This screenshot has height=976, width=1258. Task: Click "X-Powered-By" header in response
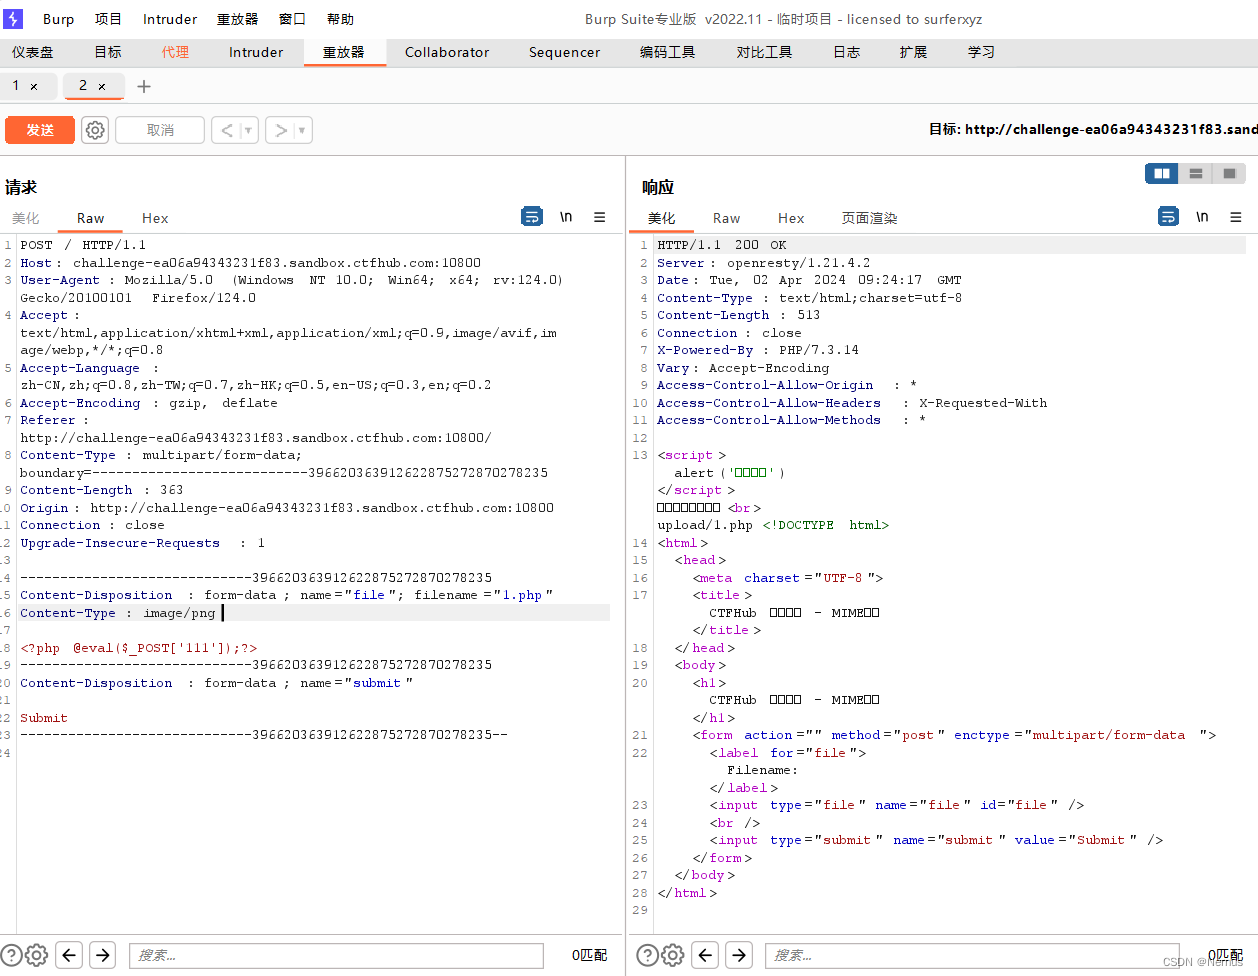(x=705, y=350)
